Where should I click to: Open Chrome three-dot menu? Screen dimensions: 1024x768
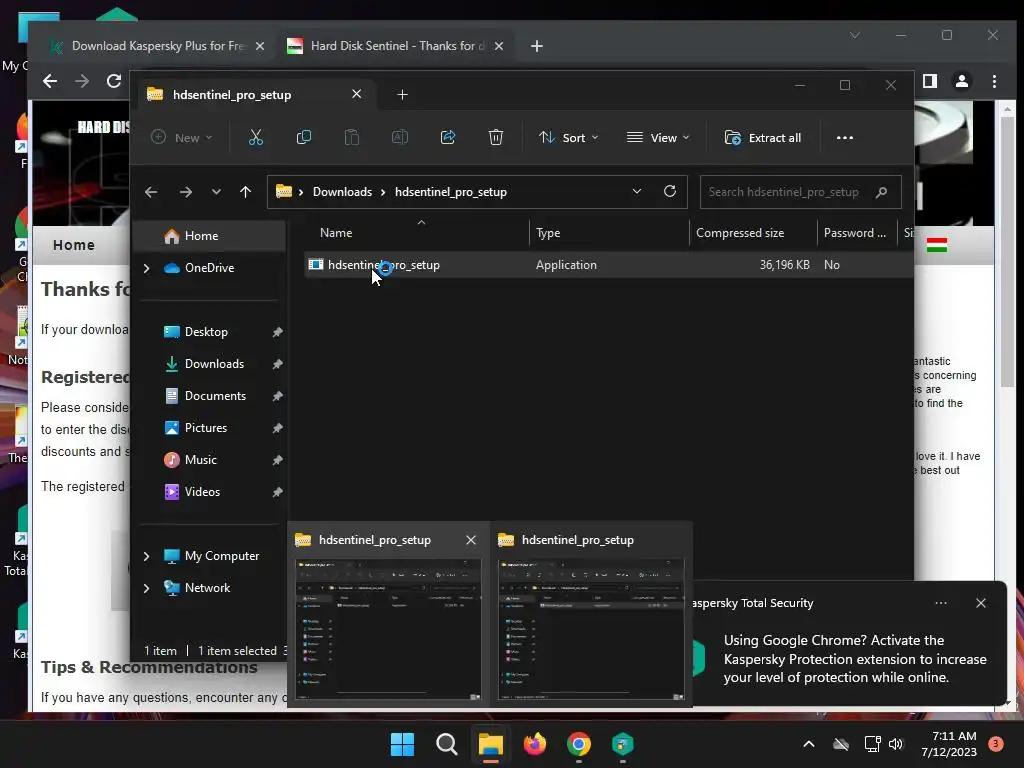tap(994, 81)
